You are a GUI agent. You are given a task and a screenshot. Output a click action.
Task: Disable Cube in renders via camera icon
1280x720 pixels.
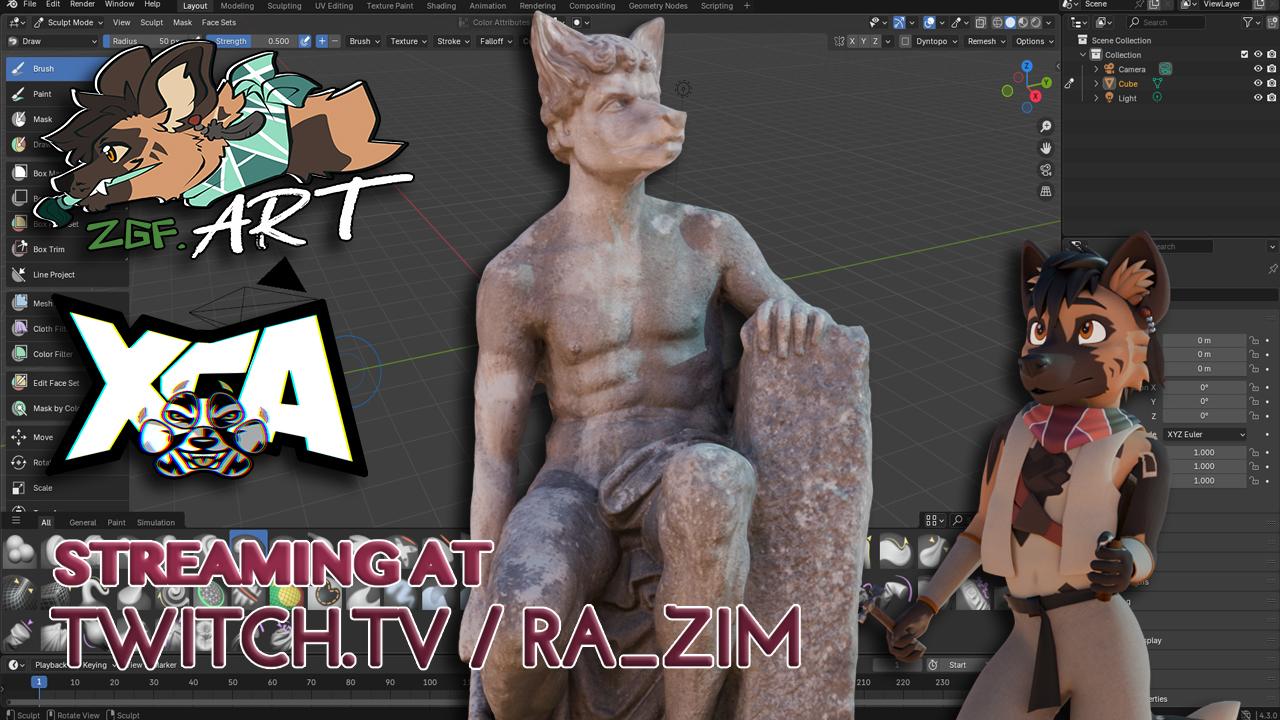(x=1271, y=84)
